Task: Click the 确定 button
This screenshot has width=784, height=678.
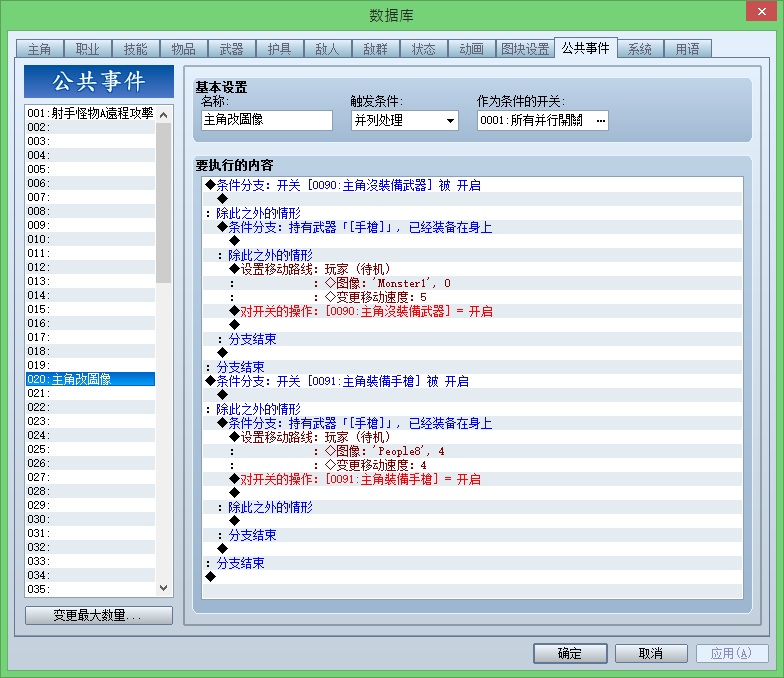Action: pyautogui.click(x=570, y=653)
